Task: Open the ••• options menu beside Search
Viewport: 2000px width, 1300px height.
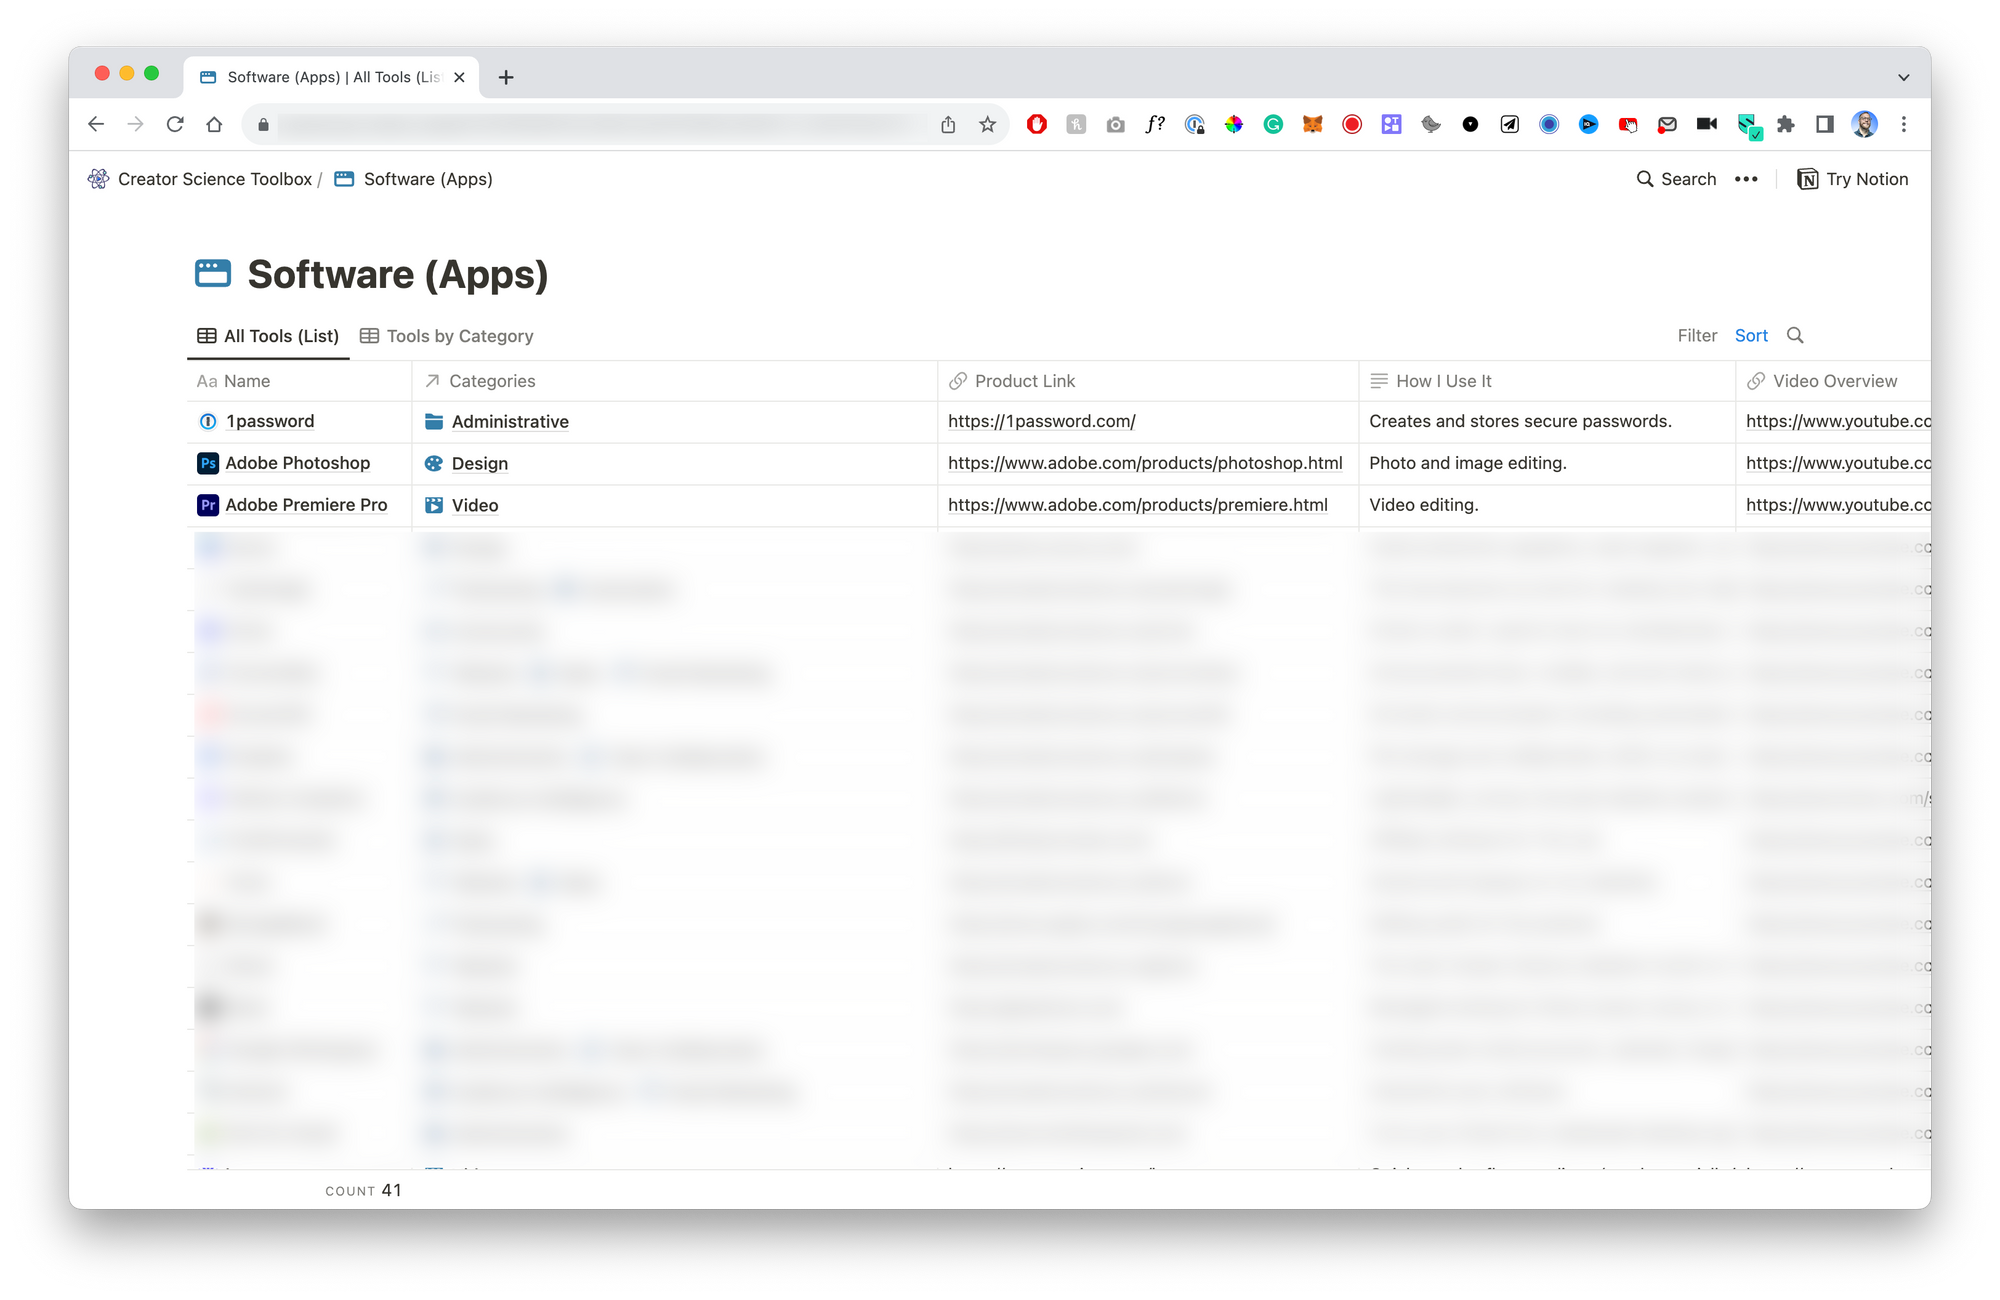Action: tap(1747, 178)
